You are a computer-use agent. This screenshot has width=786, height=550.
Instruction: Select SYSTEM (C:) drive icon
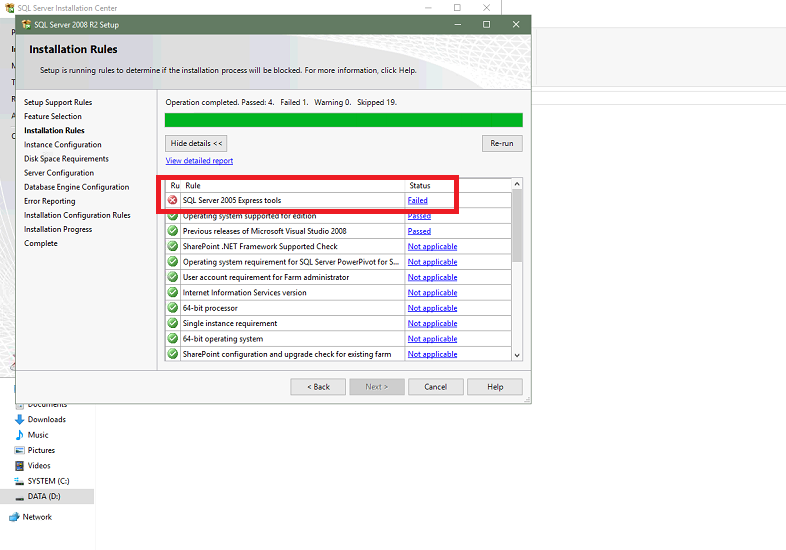click(20, 481)
